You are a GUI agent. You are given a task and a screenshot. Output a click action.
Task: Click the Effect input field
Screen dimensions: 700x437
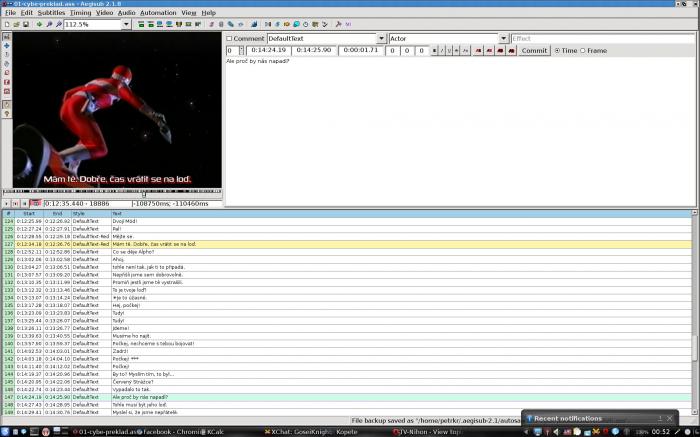(603, 38)
